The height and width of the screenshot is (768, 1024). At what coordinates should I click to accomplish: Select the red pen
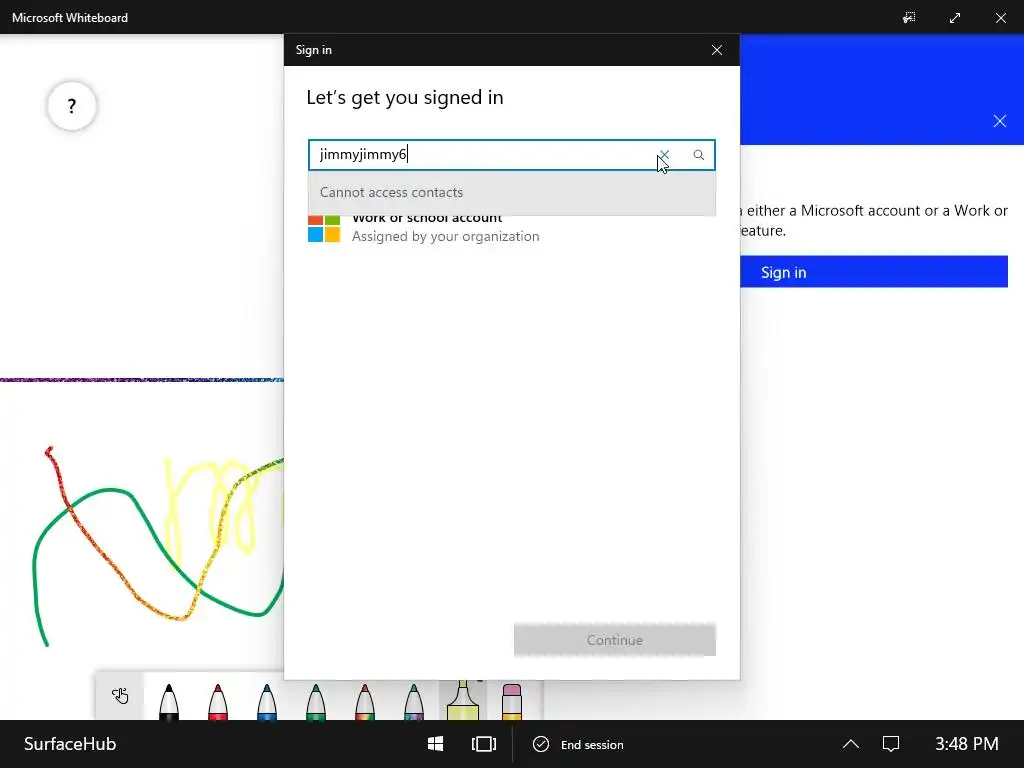(x=217, y=701)
